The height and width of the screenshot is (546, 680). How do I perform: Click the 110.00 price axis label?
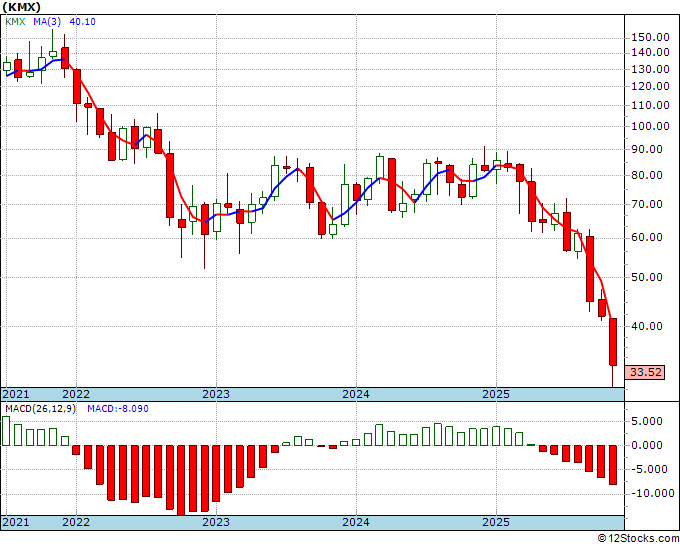click(x=650, y=105)
